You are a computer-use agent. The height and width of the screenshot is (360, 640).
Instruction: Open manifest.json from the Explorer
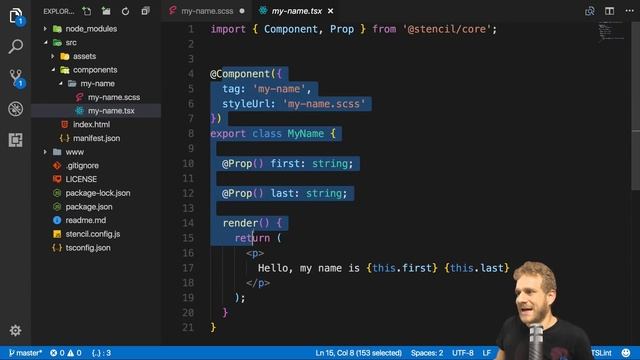coord(96,138)
